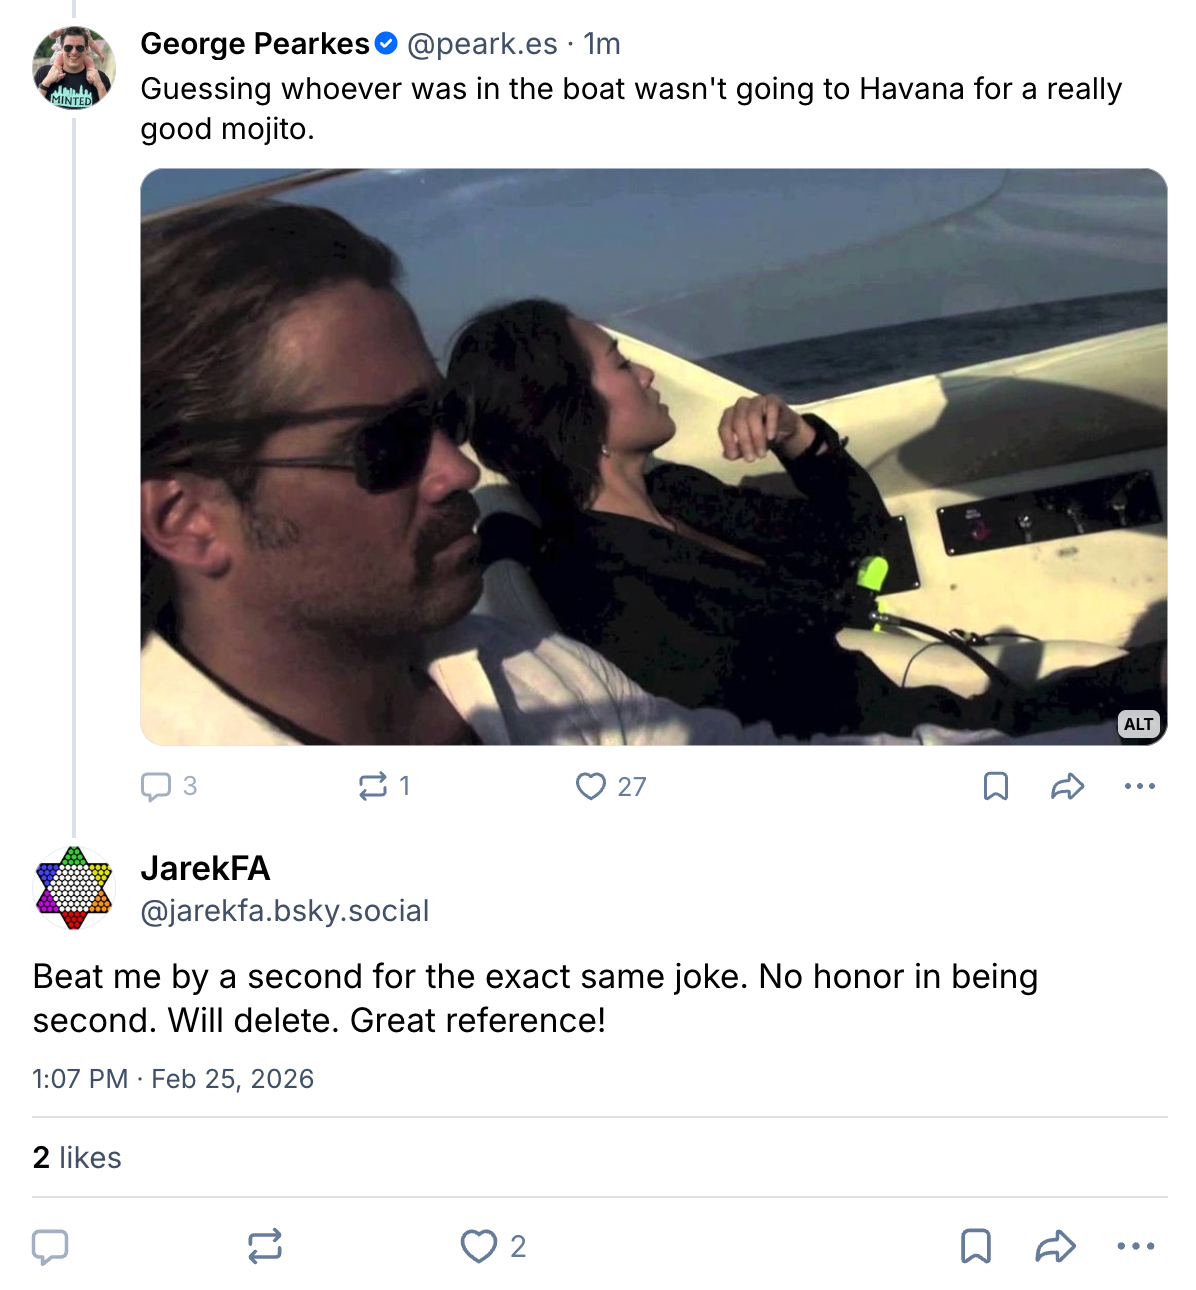Bookmark George Pearkes' post
This screenshot has height=1290, width=1196.
tap(995, 786)
